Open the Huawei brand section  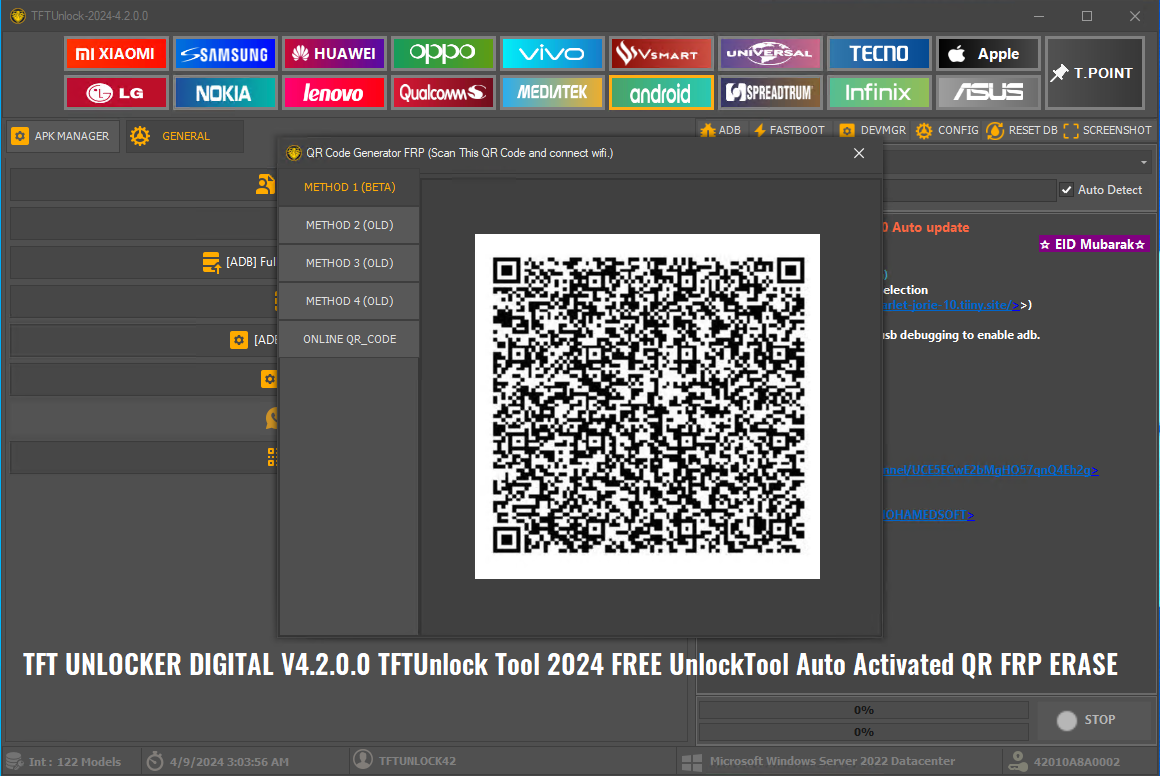pos(334,54)
